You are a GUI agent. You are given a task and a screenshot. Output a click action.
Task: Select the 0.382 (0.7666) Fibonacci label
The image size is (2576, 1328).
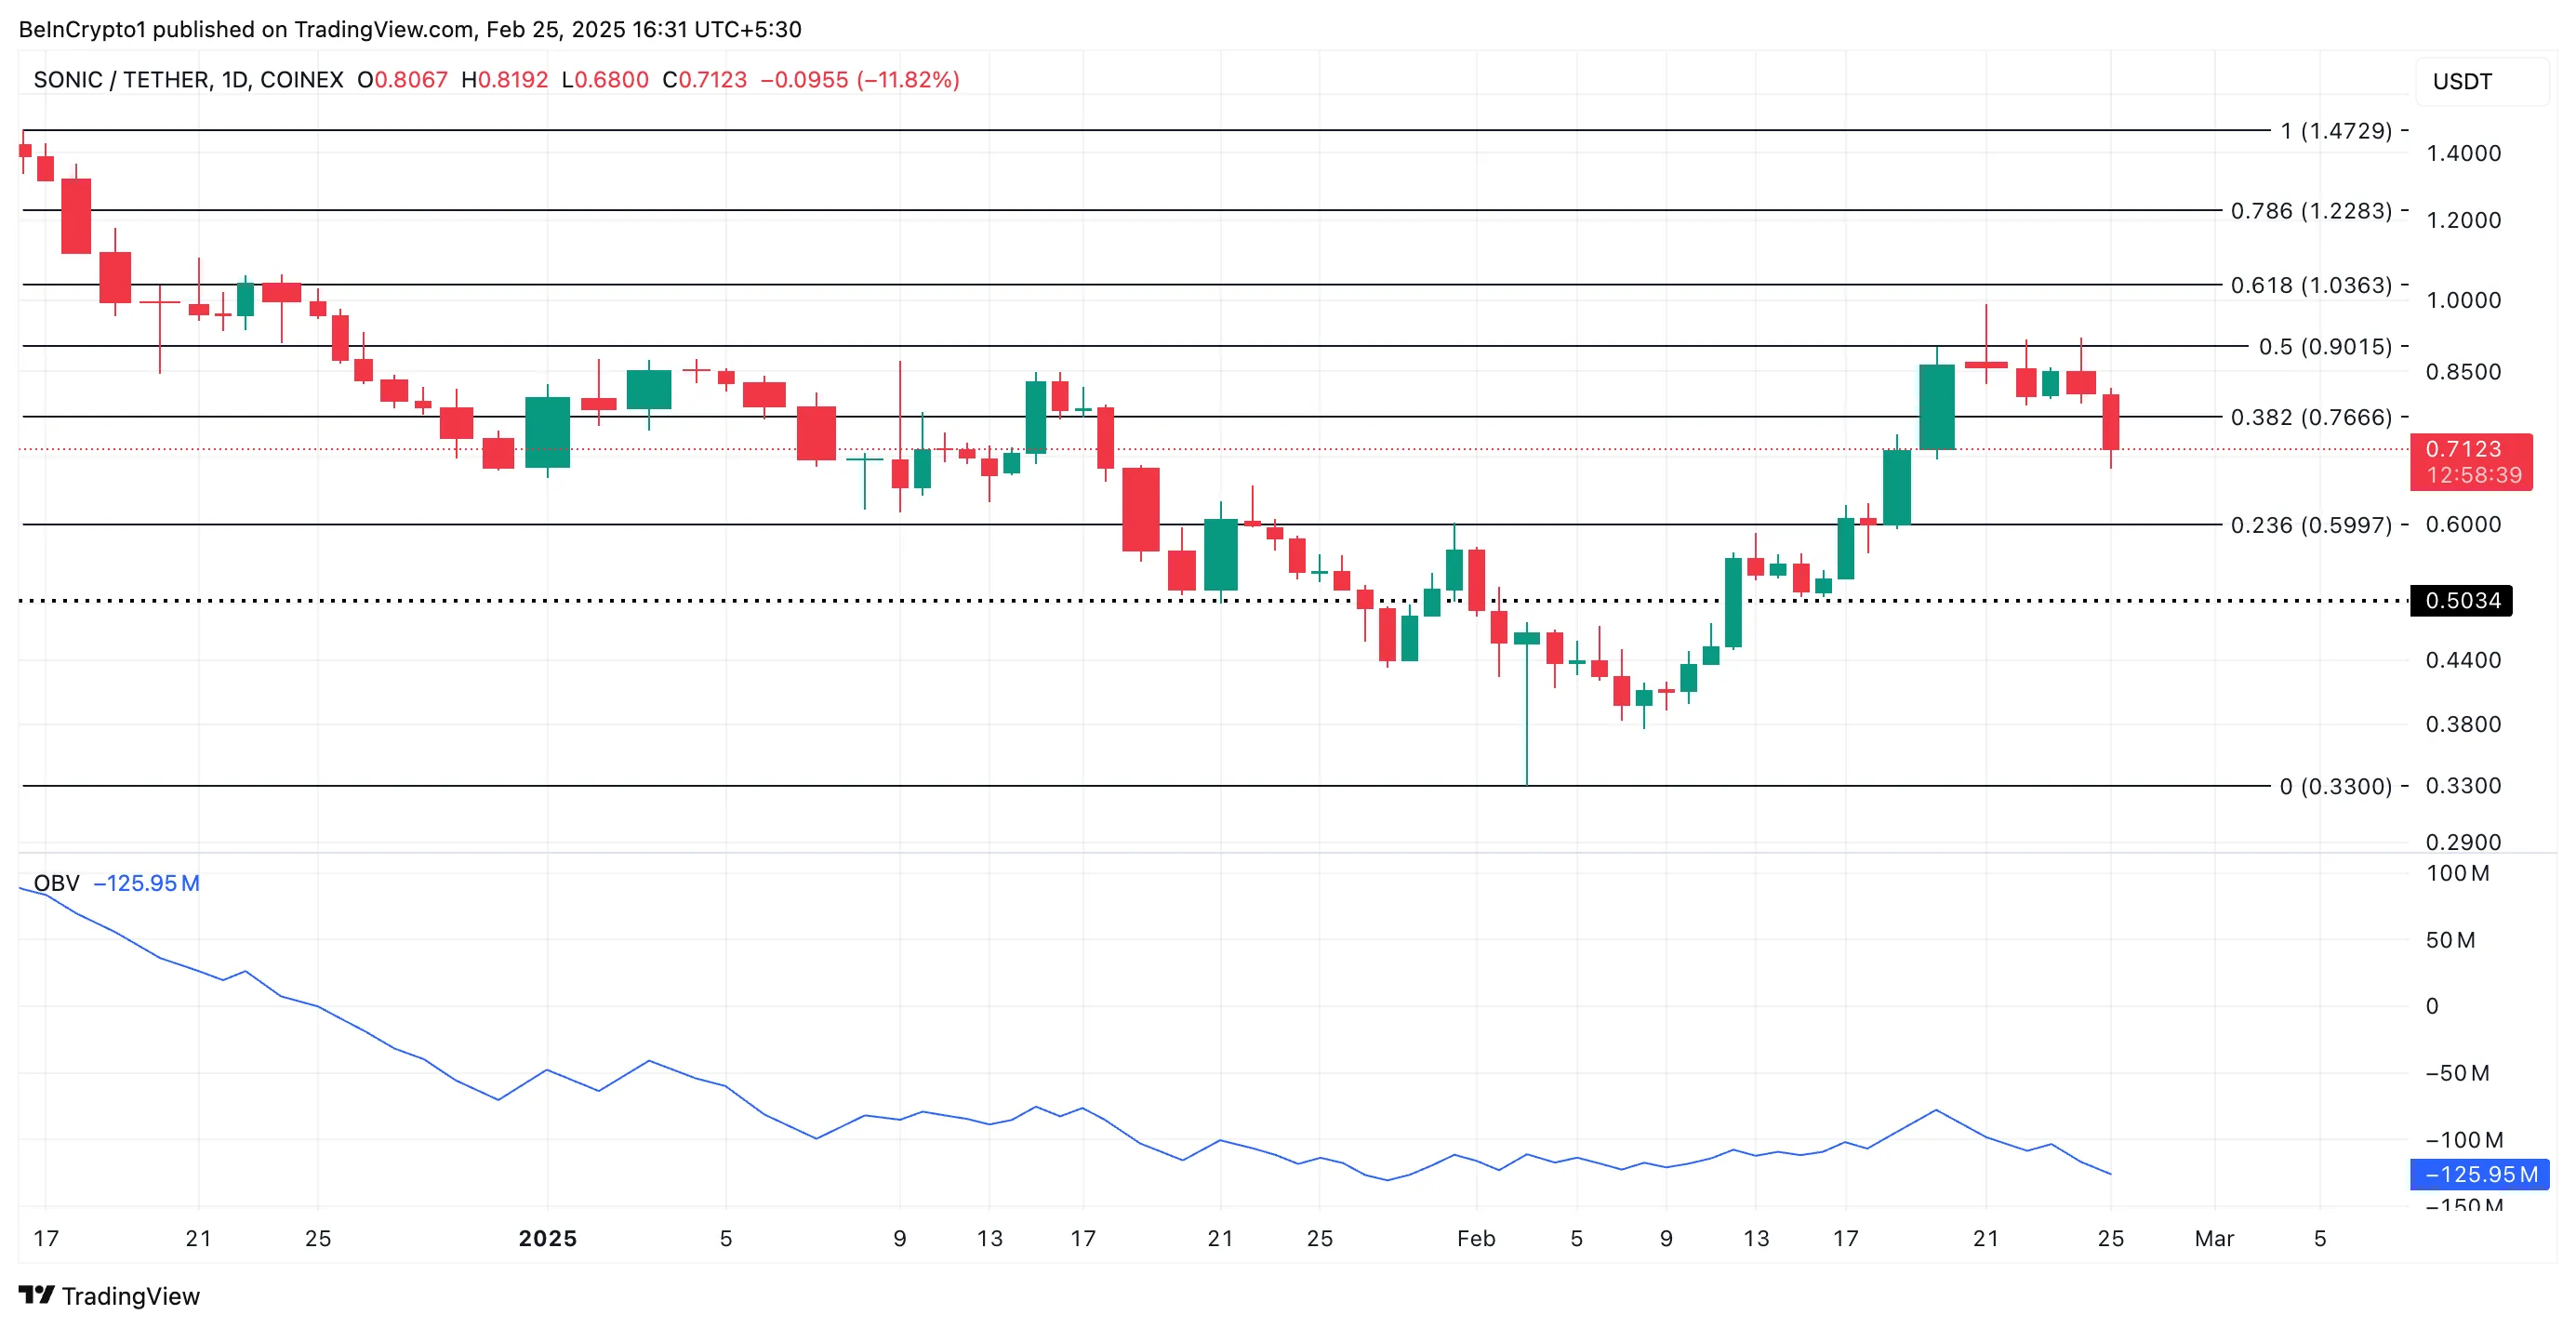point(2311,417)
